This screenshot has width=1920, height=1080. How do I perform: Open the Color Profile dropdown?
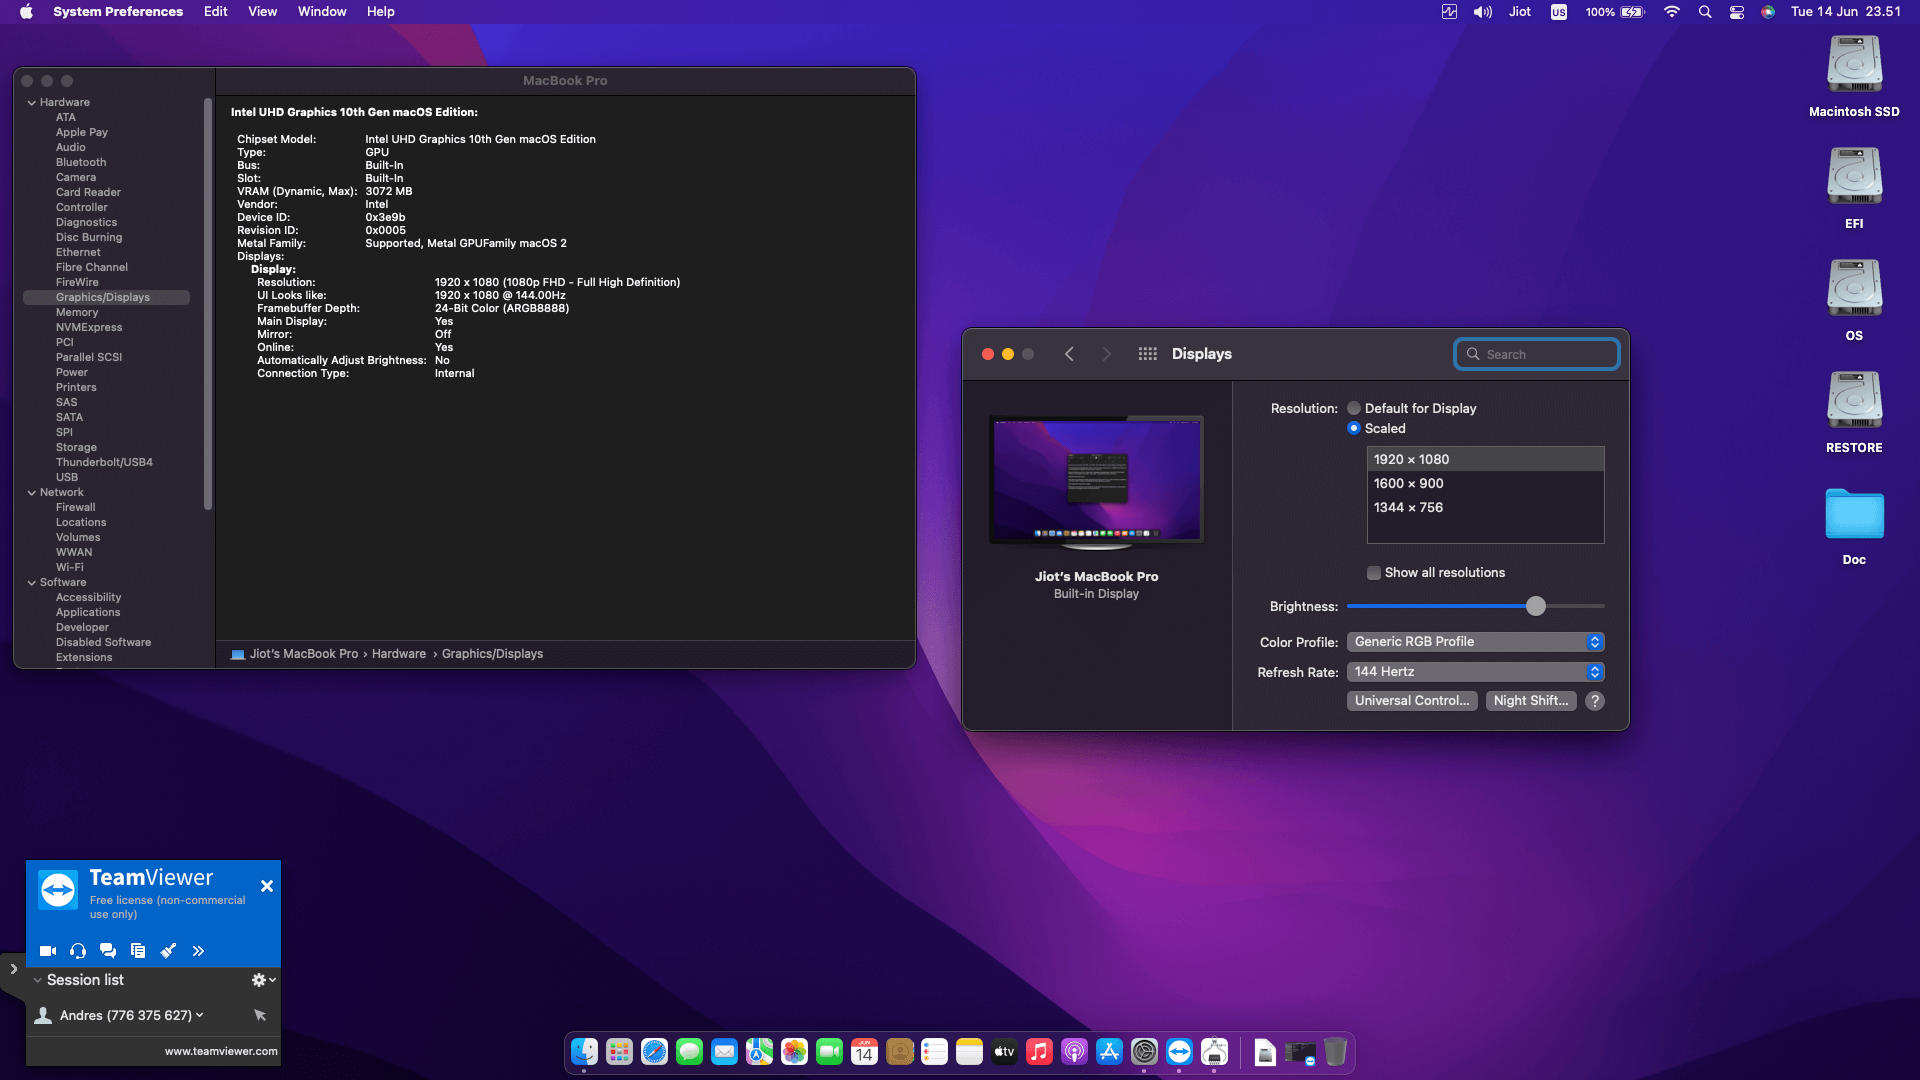tap(1596, 641)
